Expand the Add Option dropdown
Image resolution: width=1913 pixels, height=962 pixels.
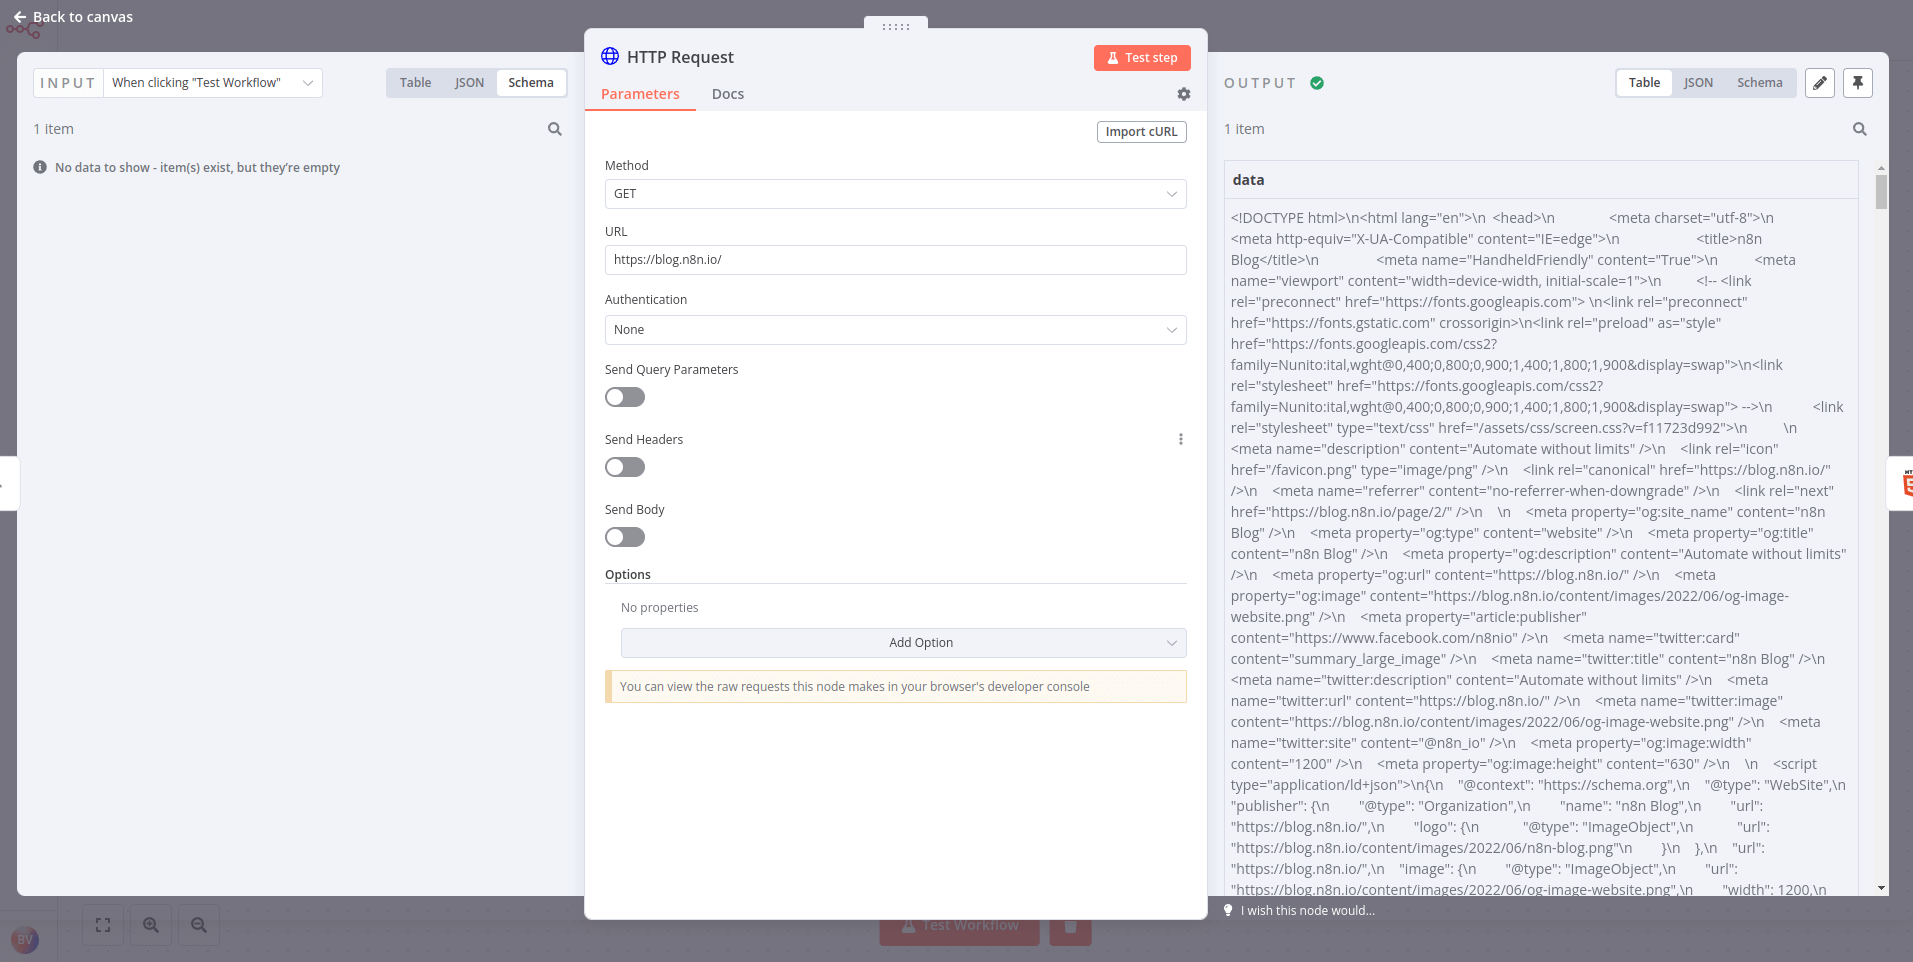(902, 642)
